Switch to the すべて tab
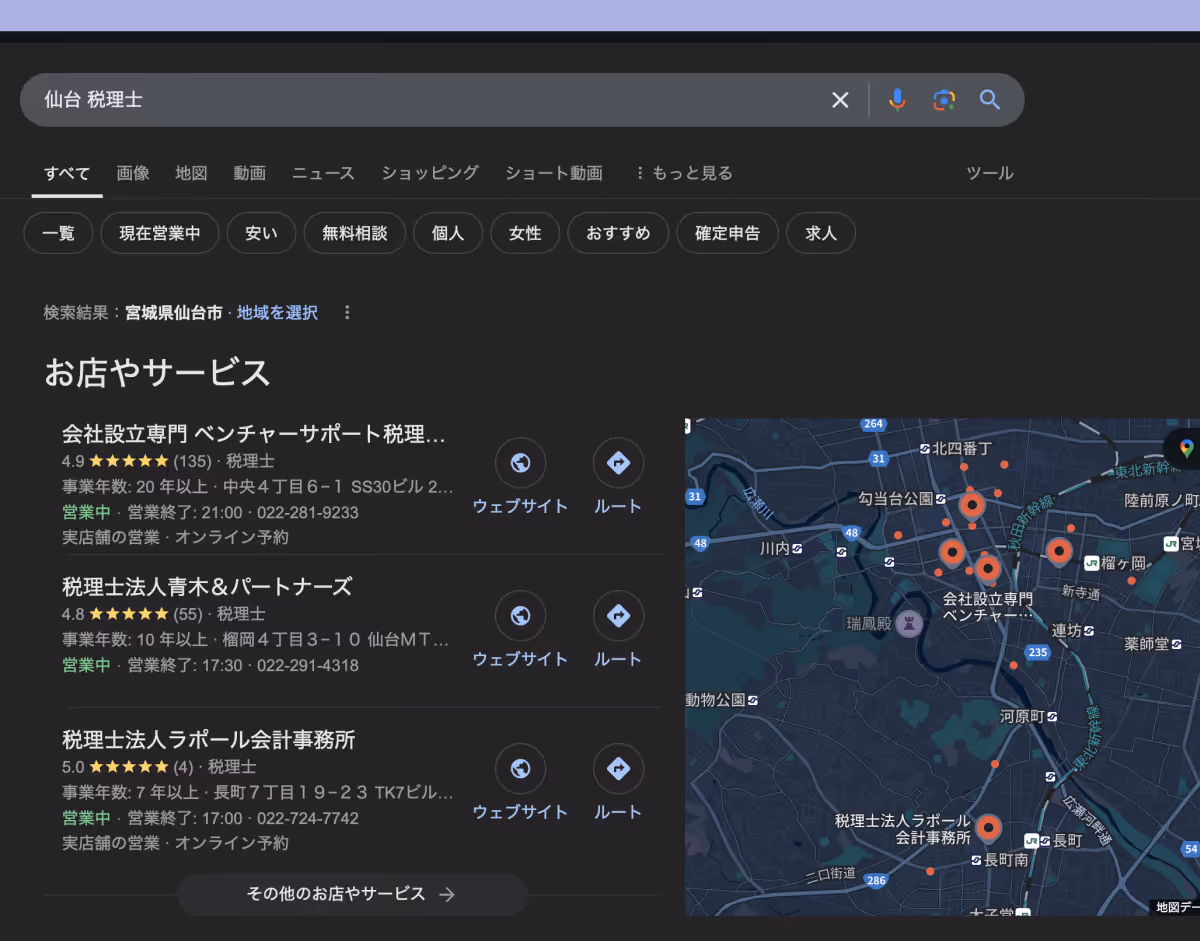Screen dimensions: 1200x941 67,173
